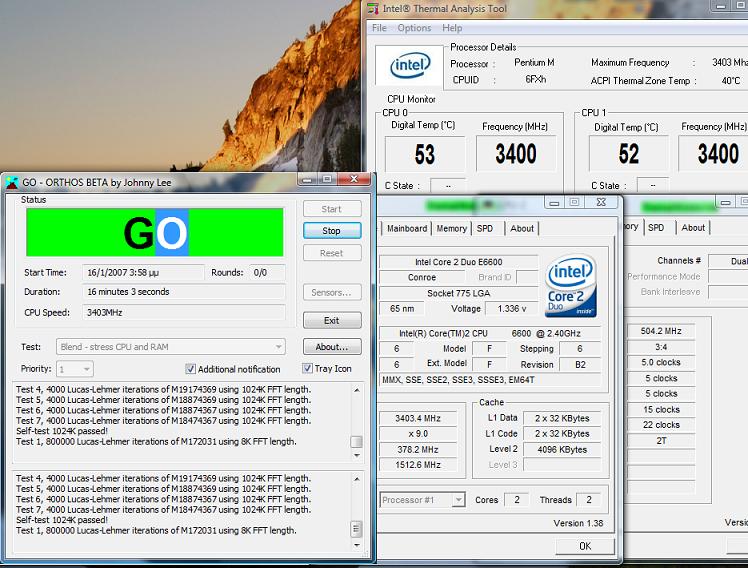Screen dimensions: 748x568
Task: Click the Cores count field
Action: [517, 500]
